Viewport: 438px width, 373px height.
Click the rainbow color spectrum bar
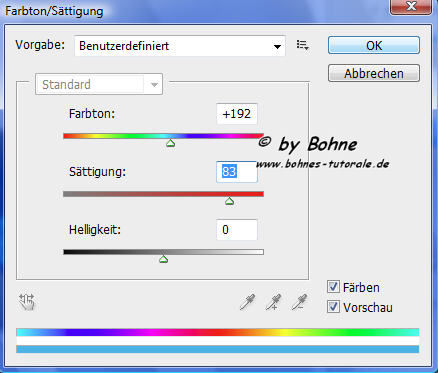click(x=217, y=332)
